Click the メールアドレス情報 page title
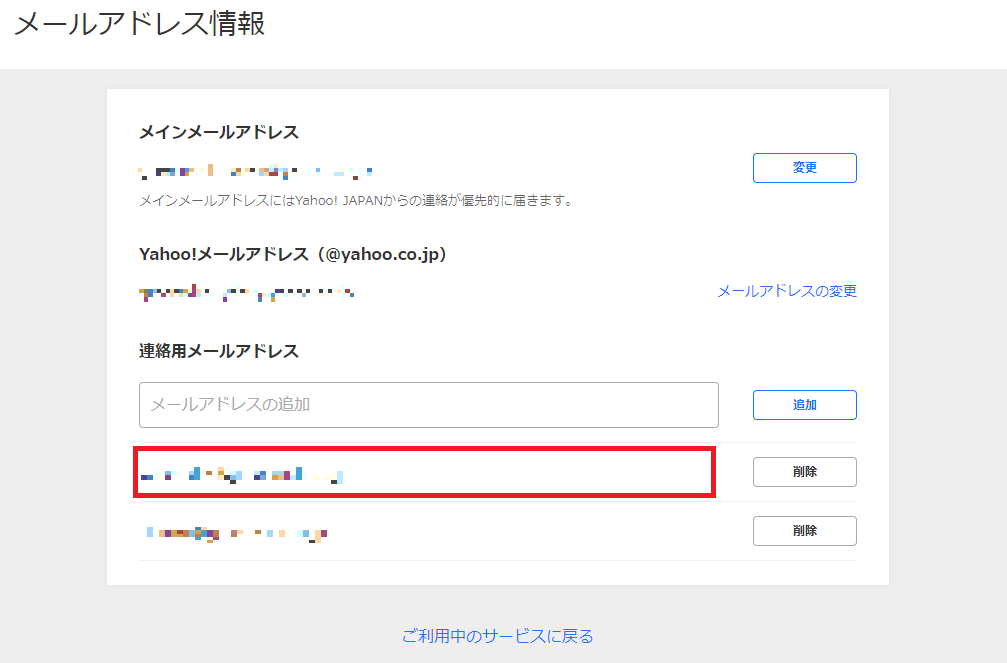The width and height of the screenshot is (1007, 663). (x=140, y=24)
